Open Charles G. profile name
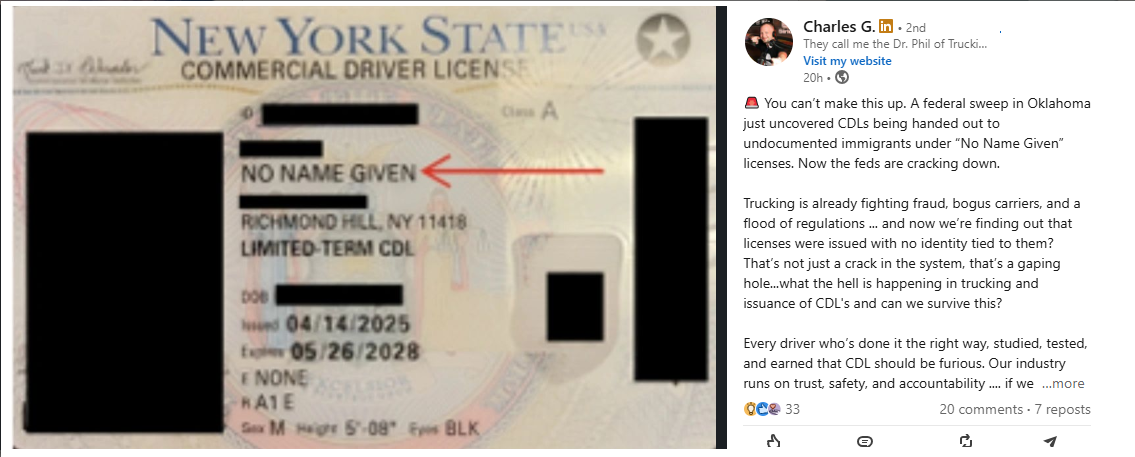This screenshot has width=1135, height=457. click(x=839, y=27)
